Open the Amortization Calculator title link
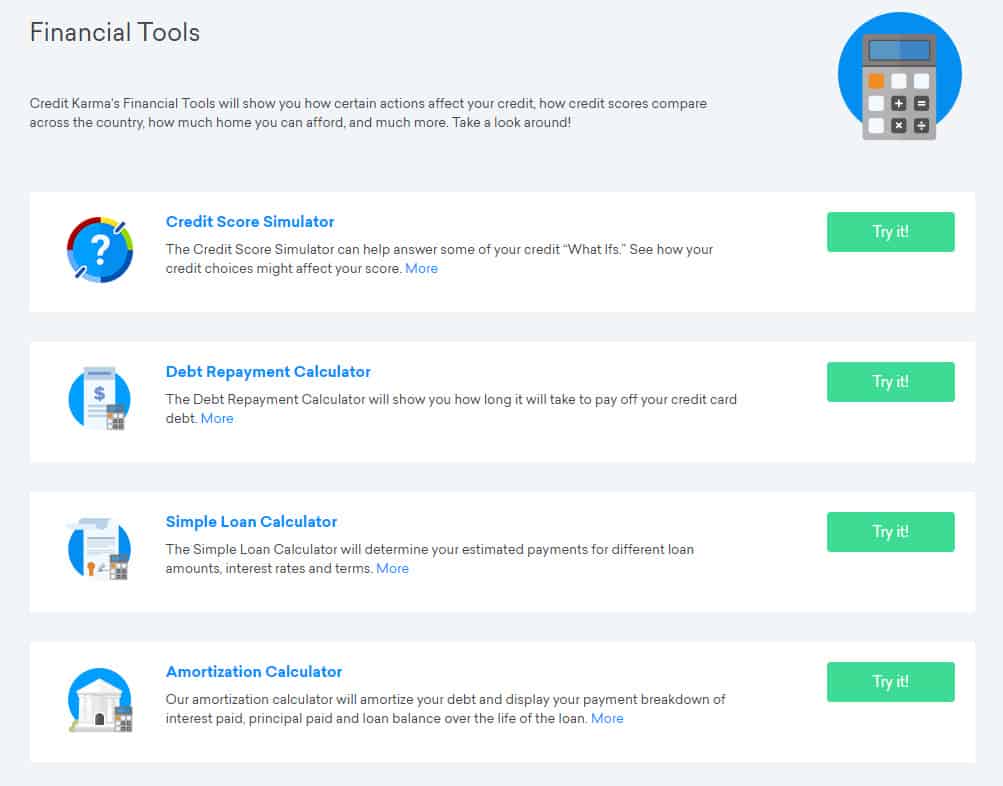This screenshot has height=786, width=1003. pos(254,672)
